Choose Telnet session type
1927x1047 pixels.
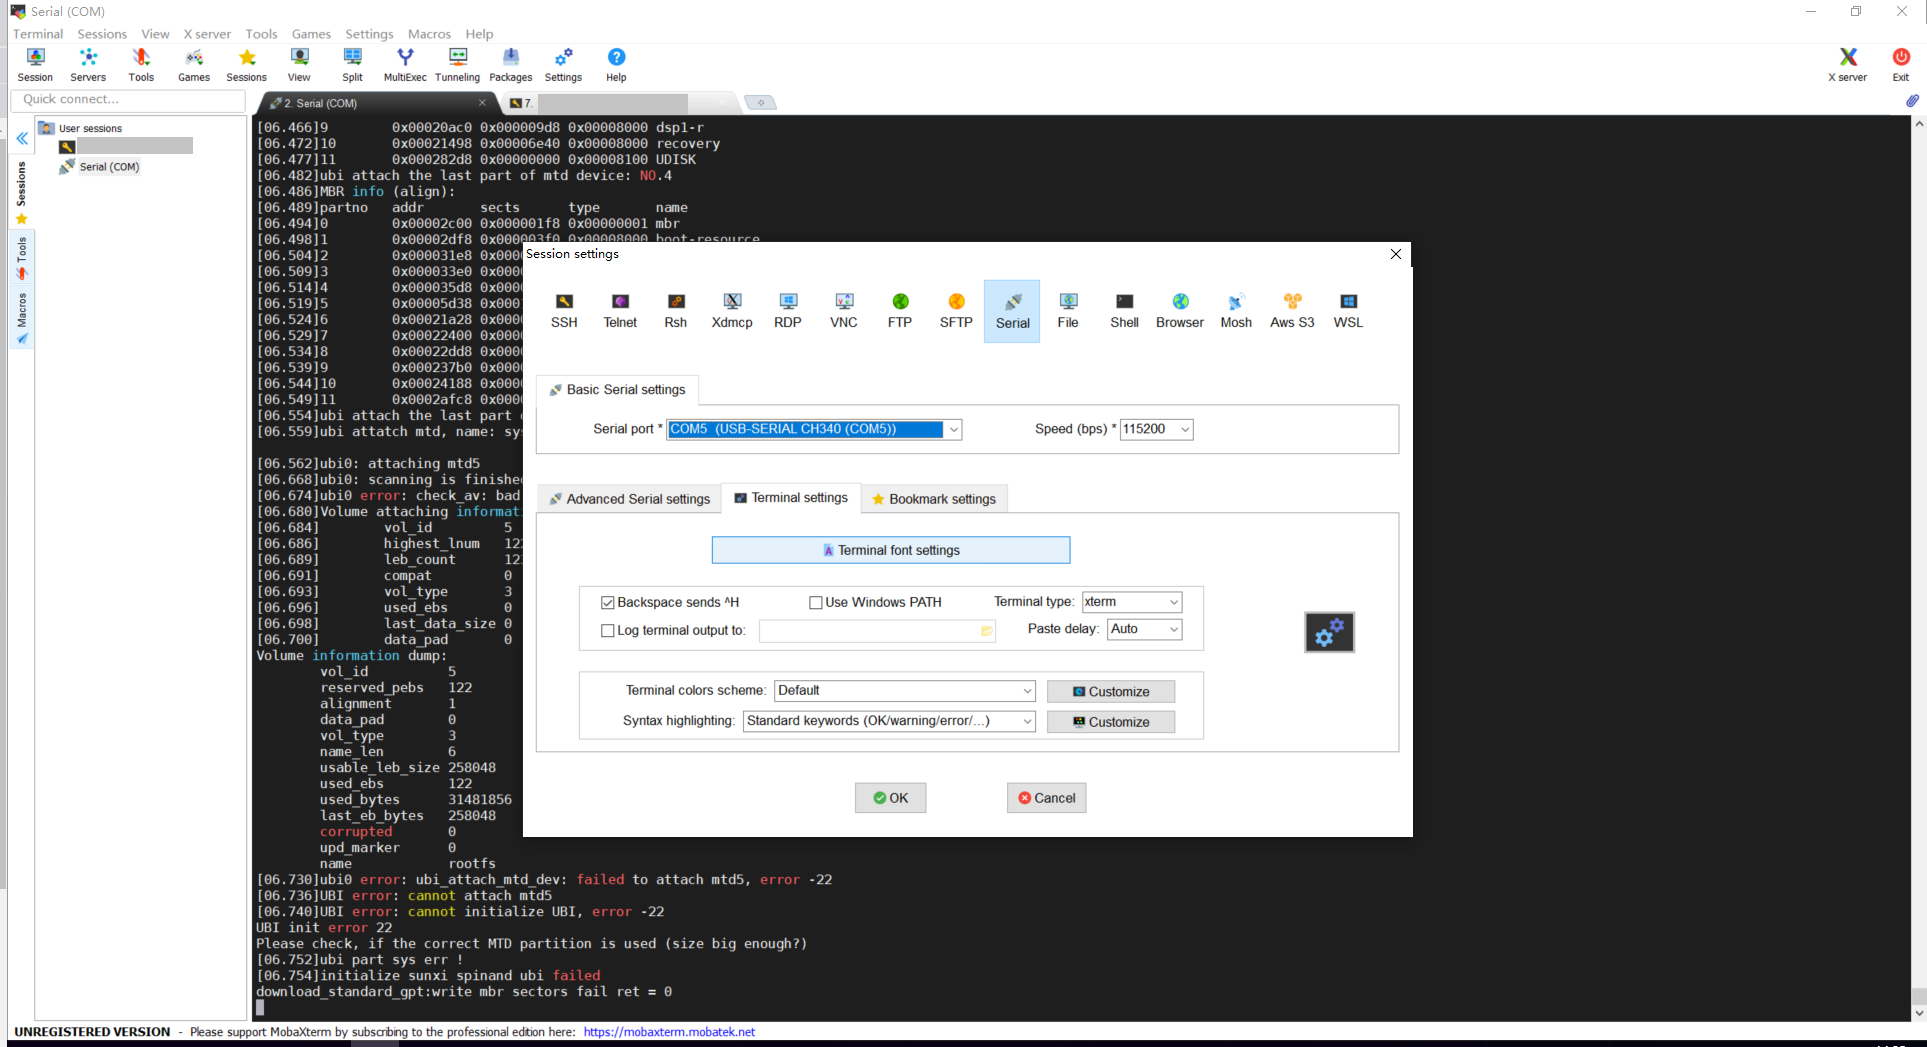(620, 310)
